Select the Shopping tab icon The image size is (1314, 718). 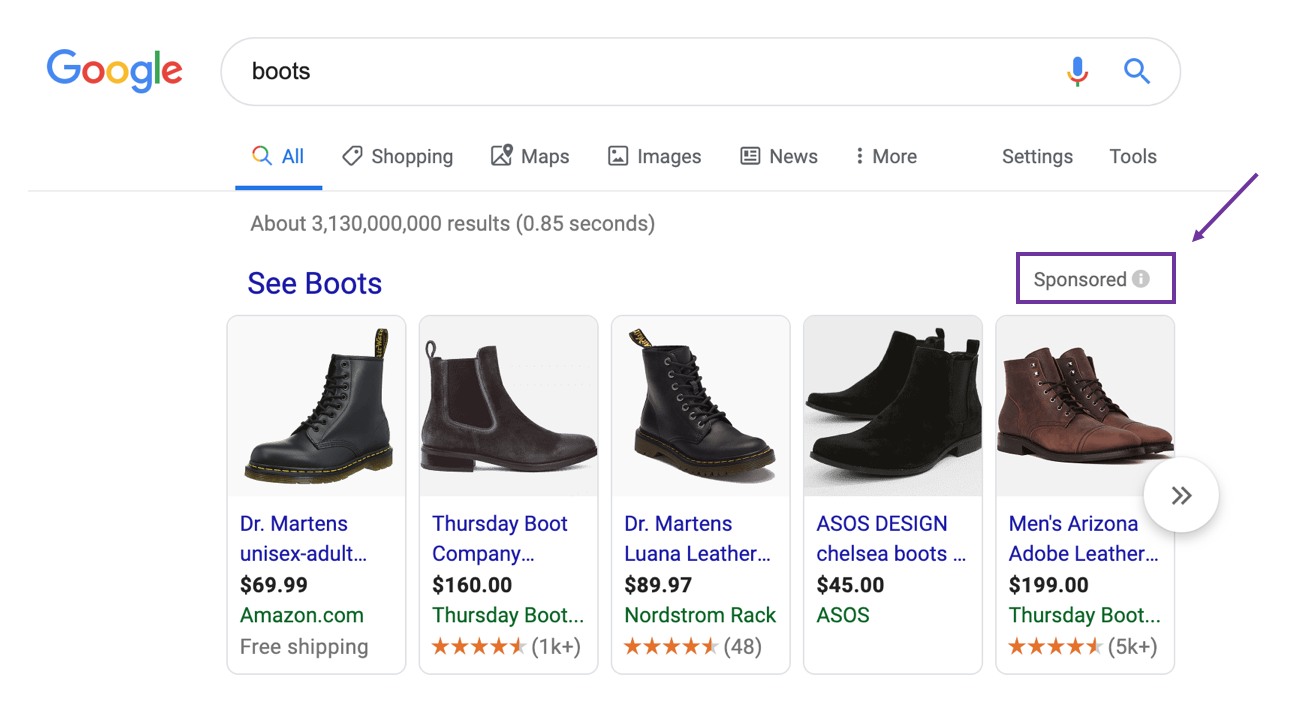(x=352, y=156)
